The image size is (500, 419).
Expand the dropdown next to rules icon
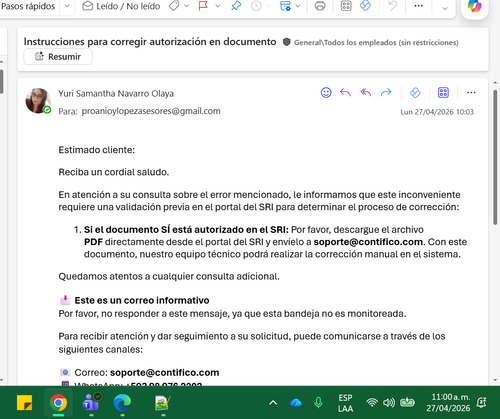coord(298,6)
